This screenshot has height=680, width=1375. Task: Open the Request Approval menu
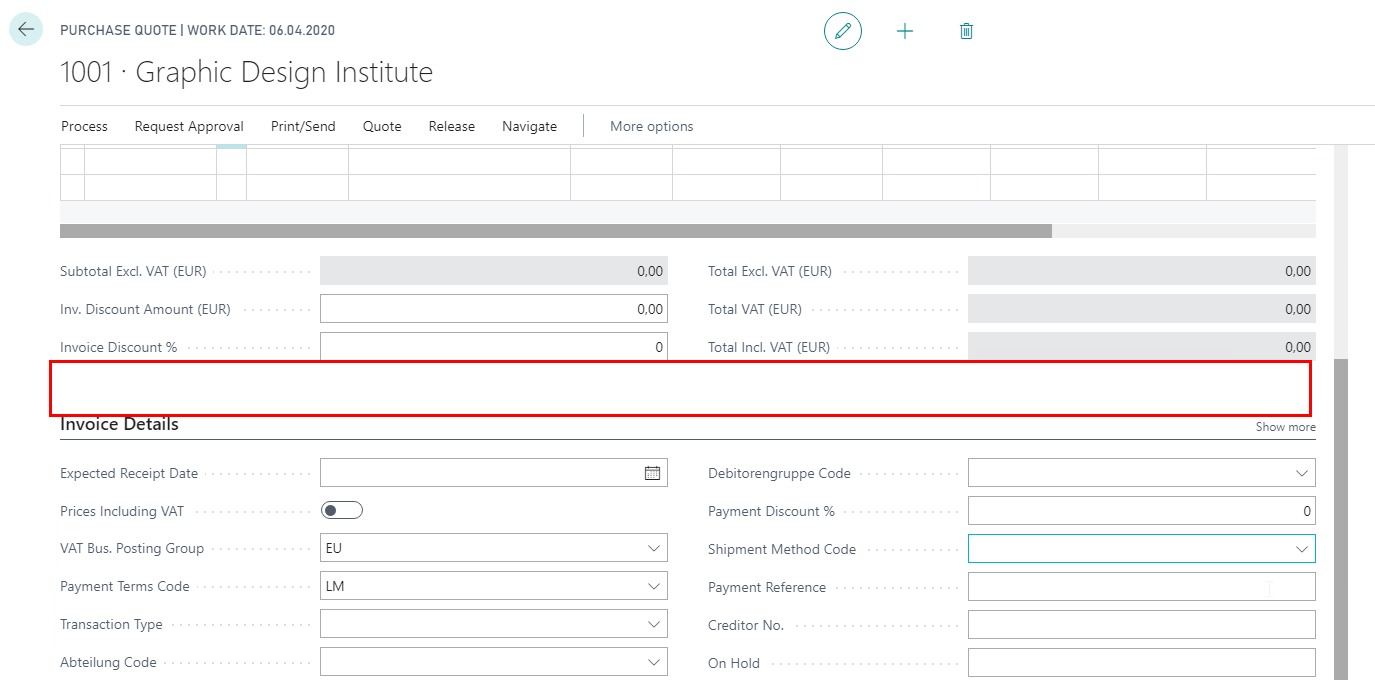[189, 126]
